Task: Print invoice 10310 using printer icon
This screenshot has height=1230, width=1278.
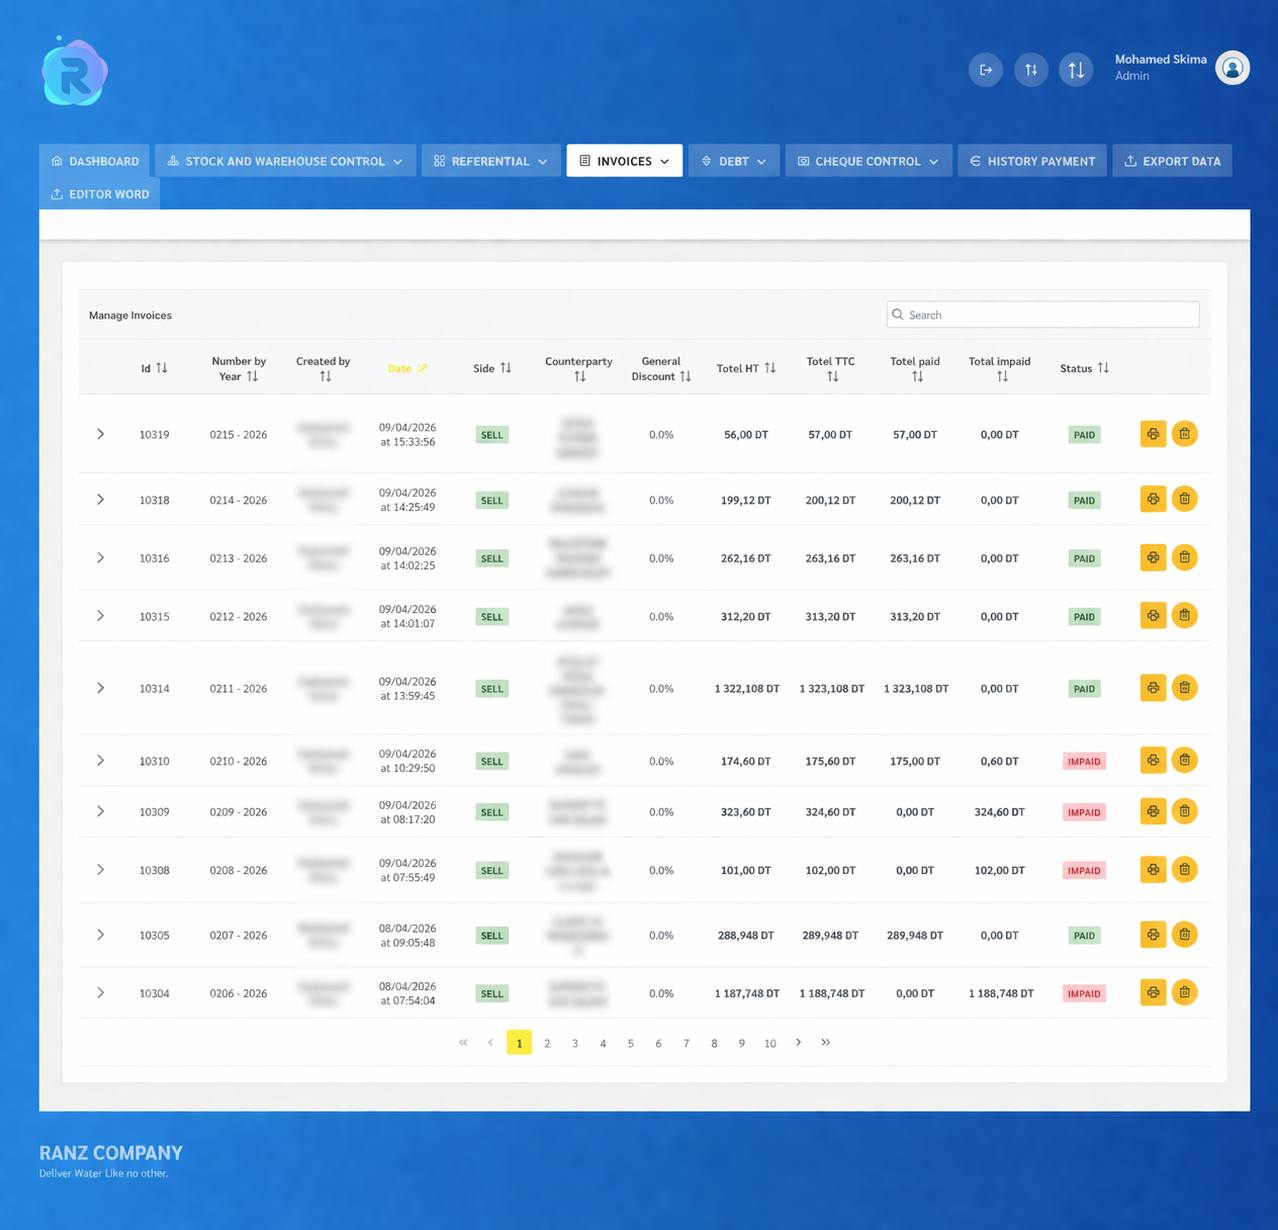Action: (x=1153, y=761)
